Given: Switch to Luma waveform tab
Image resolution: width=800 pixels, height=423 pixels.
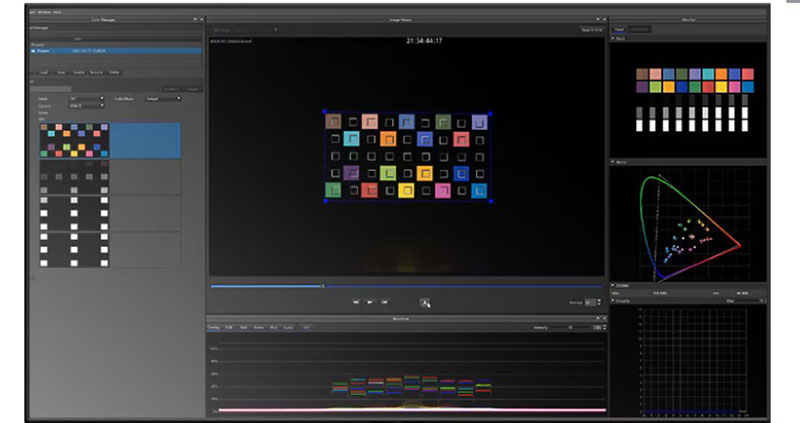Looking at the screenshot, I should pos(288,328).
